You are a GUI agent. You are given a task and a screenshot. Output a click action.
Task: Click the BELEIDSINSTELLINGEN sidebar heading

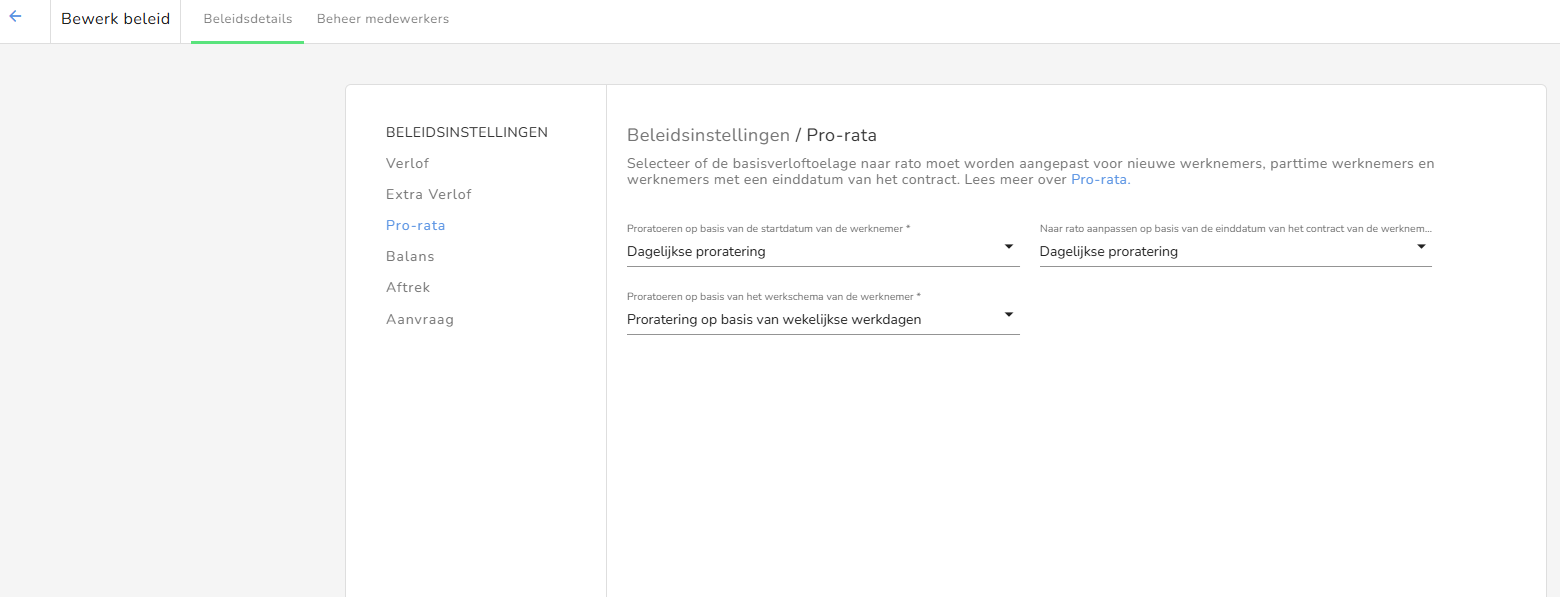tap(467, 132)
